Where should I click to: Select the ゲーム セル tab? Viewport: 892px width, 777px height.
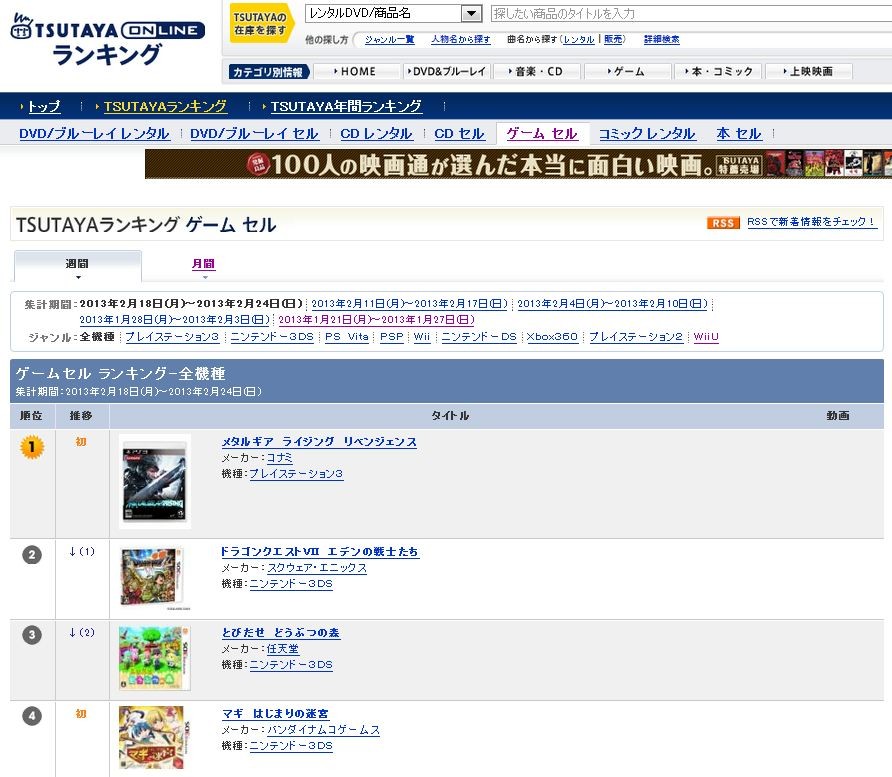tap(542, 134)
